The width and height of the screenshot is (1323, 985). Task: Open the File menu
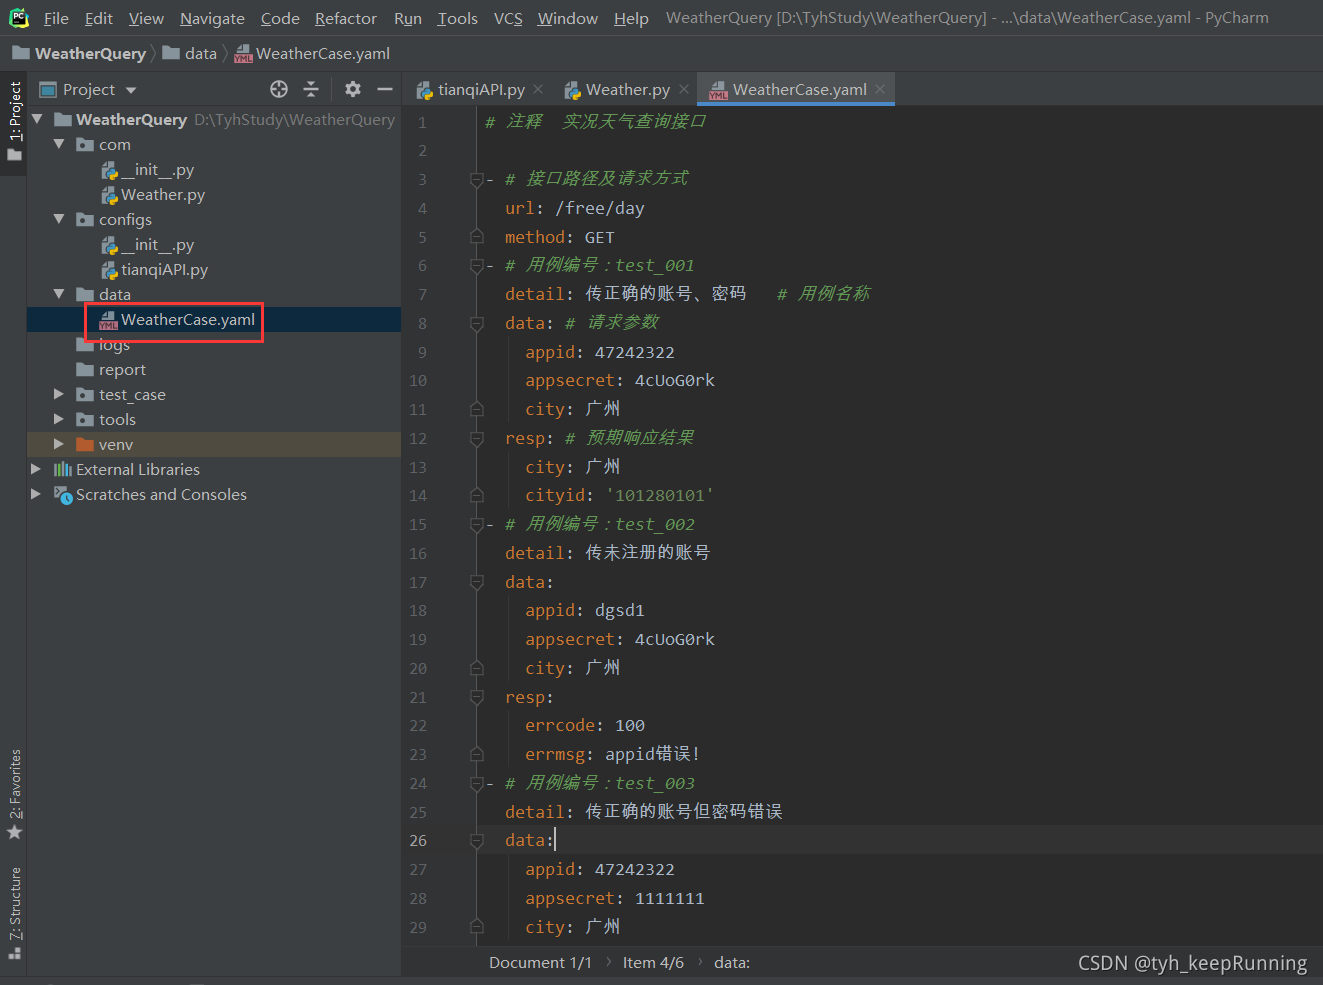tap(56, 18)
